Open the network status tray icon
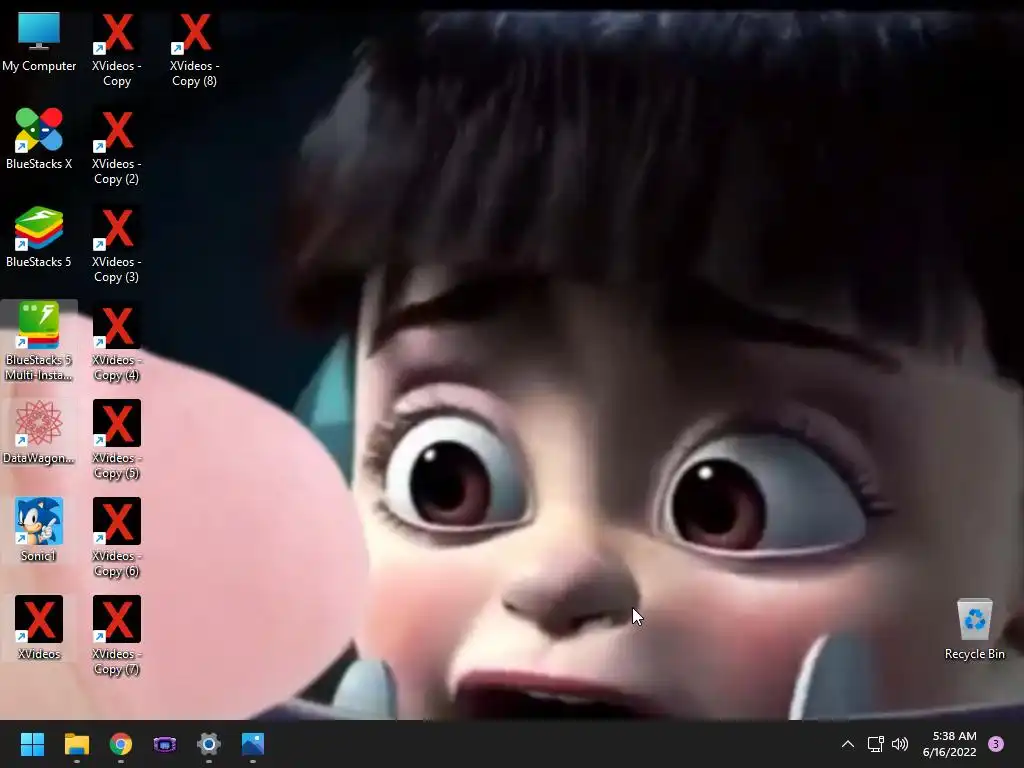Viewport: 1024px width, 768px height. [875, 744]
